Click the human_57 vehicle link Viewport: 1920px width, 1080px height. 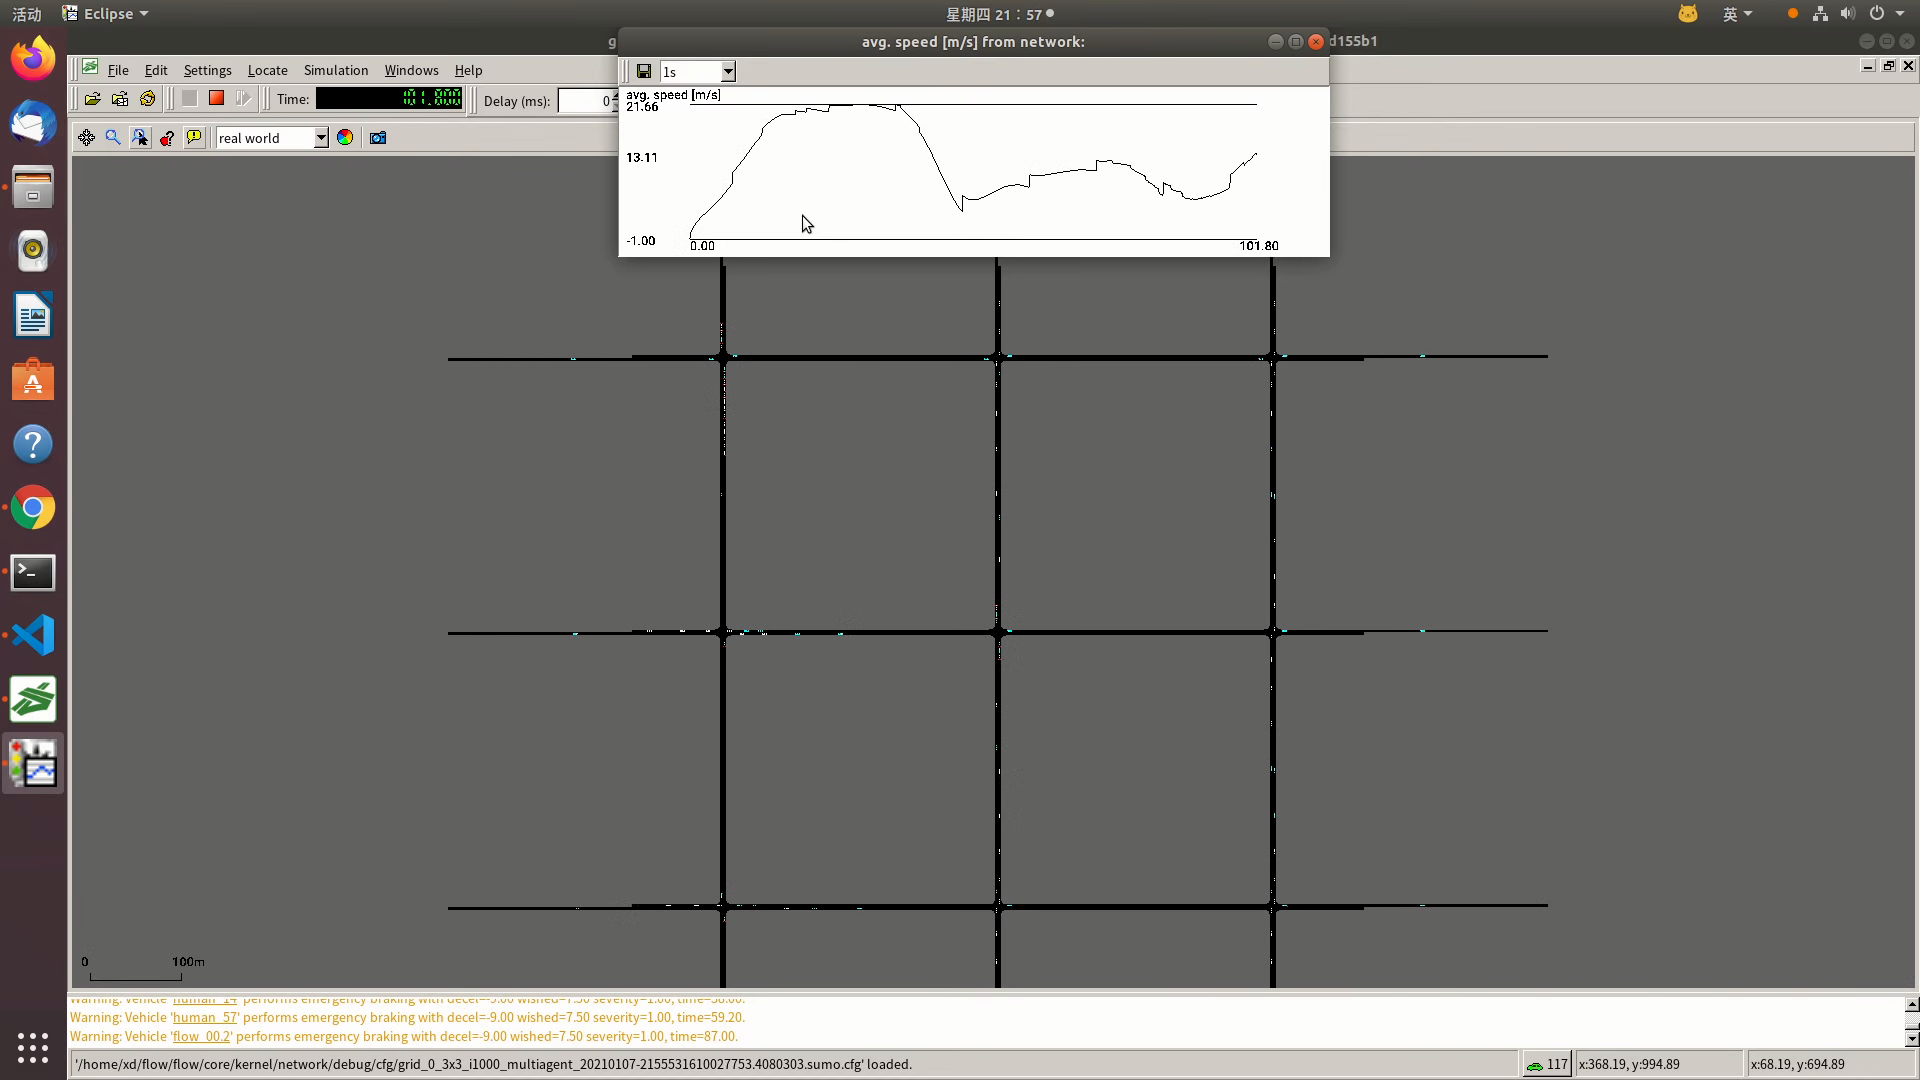click(204, 1017)
